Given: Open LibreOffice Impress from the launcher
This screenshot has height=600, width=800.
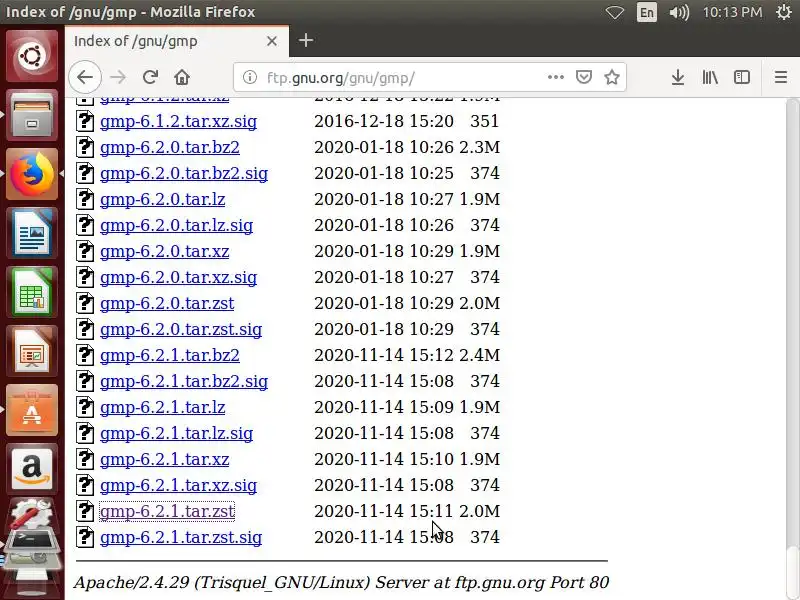Looking at the screenshot, I should pos(32,352).
